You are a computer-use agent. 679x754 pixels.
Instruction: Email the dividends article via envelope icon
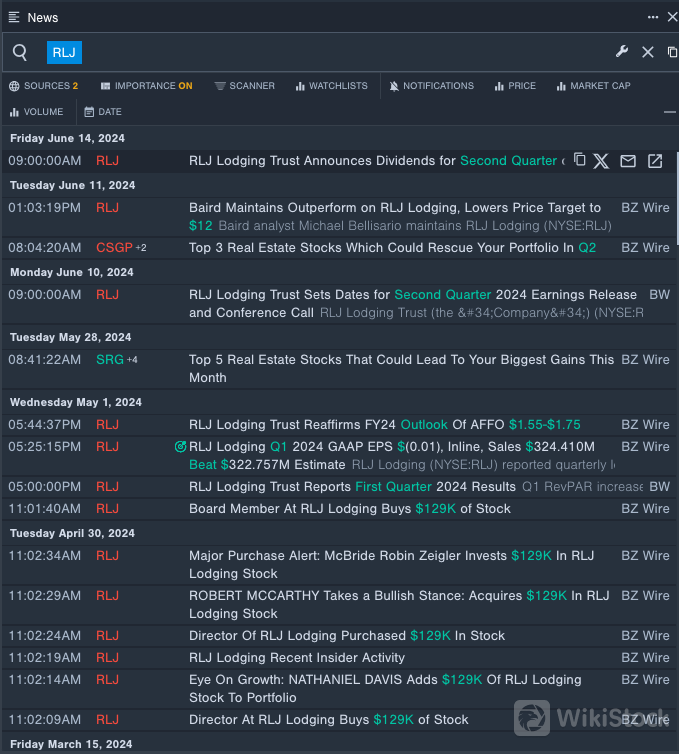(x=628, y=161)
